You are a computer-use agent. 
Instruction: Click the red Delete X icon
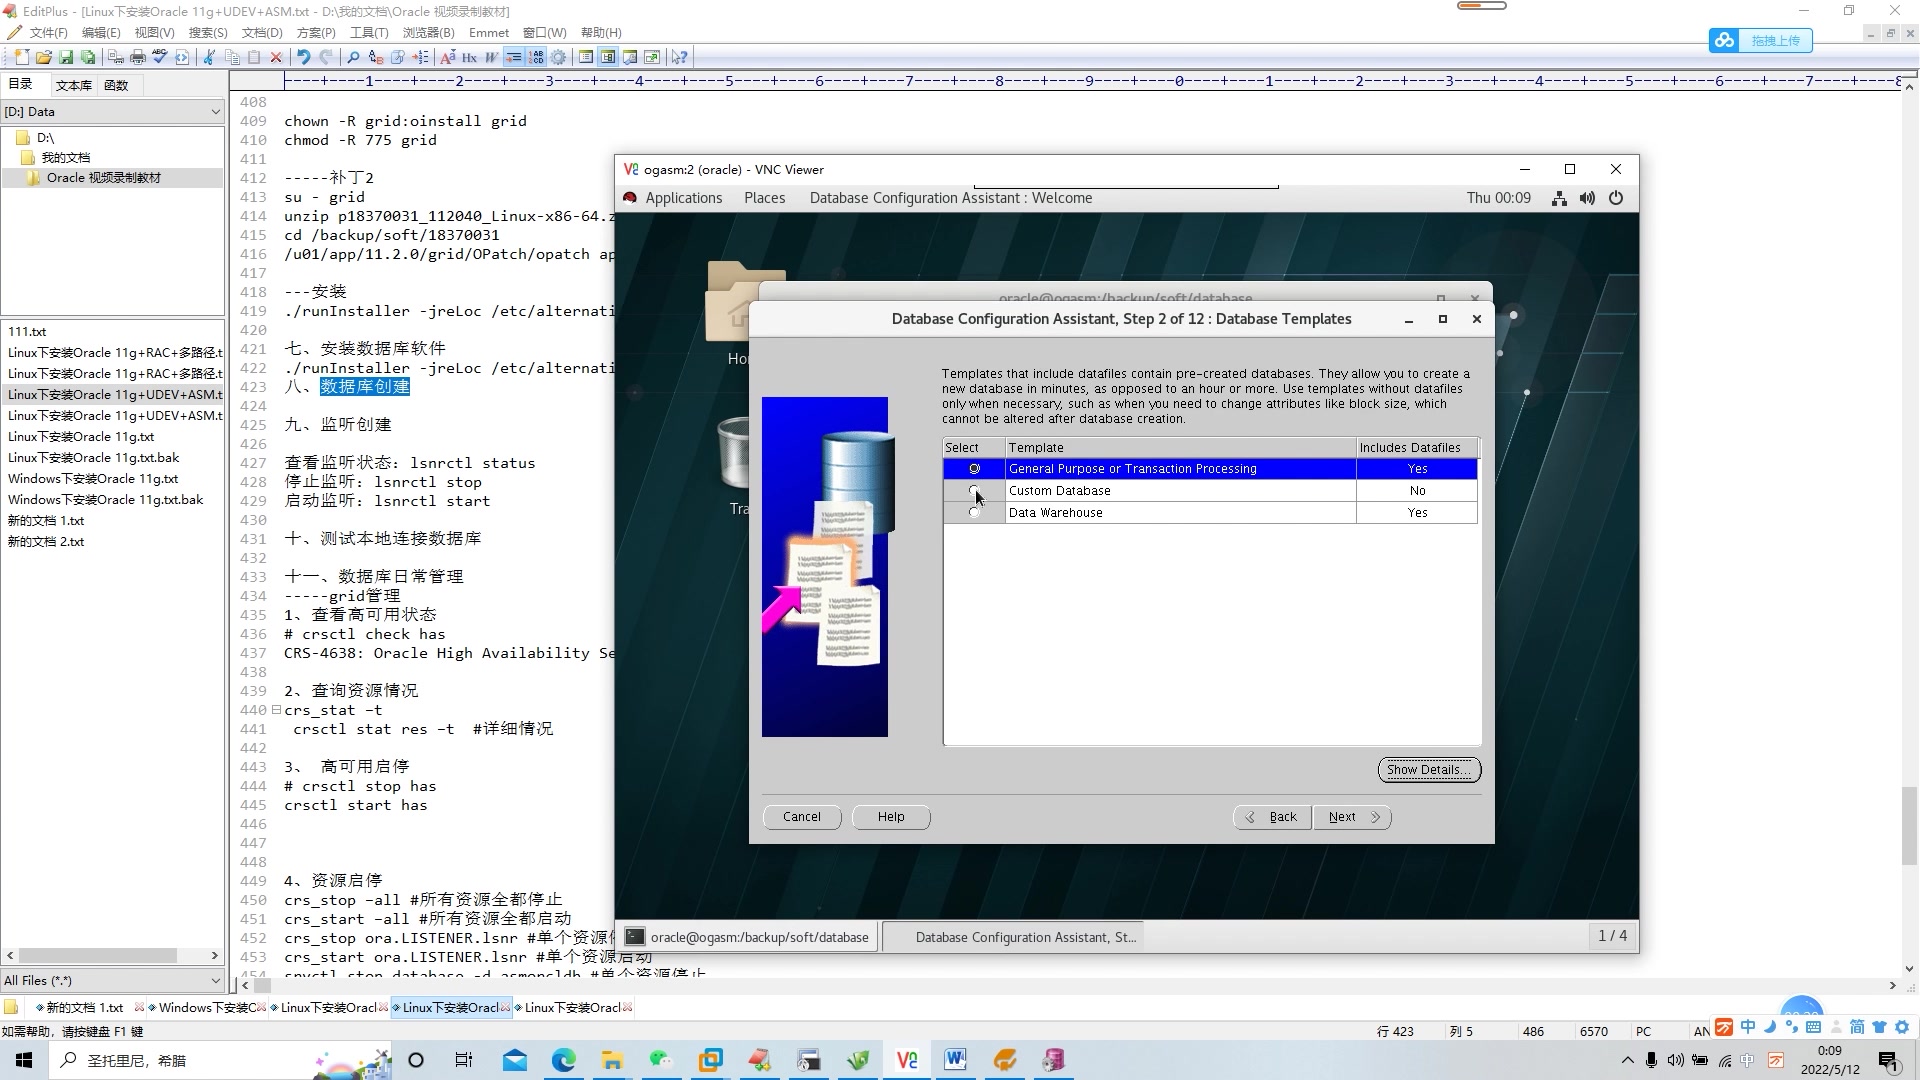(276, 58)
